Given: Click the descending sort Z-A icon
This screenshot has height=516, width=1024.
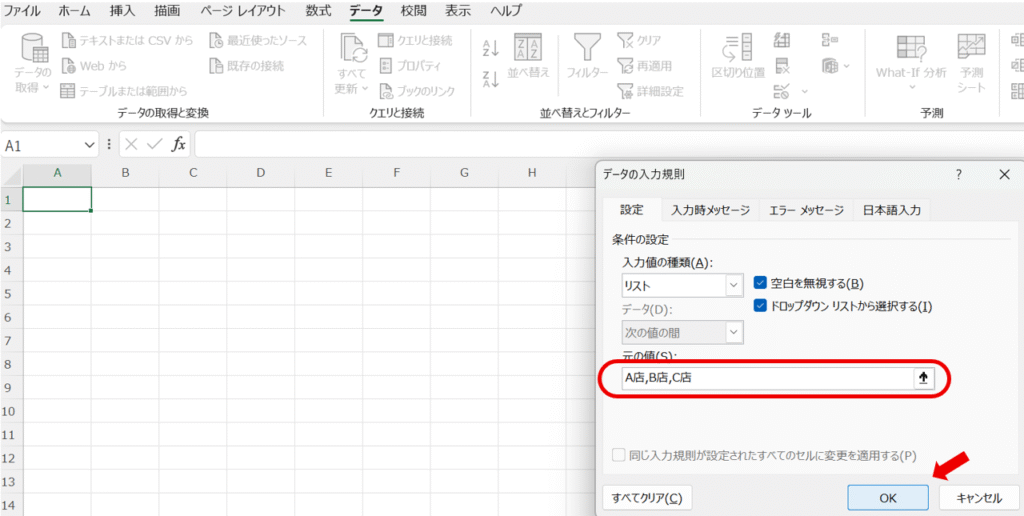Looking at the screenshot, I should [x=491, y=77].
